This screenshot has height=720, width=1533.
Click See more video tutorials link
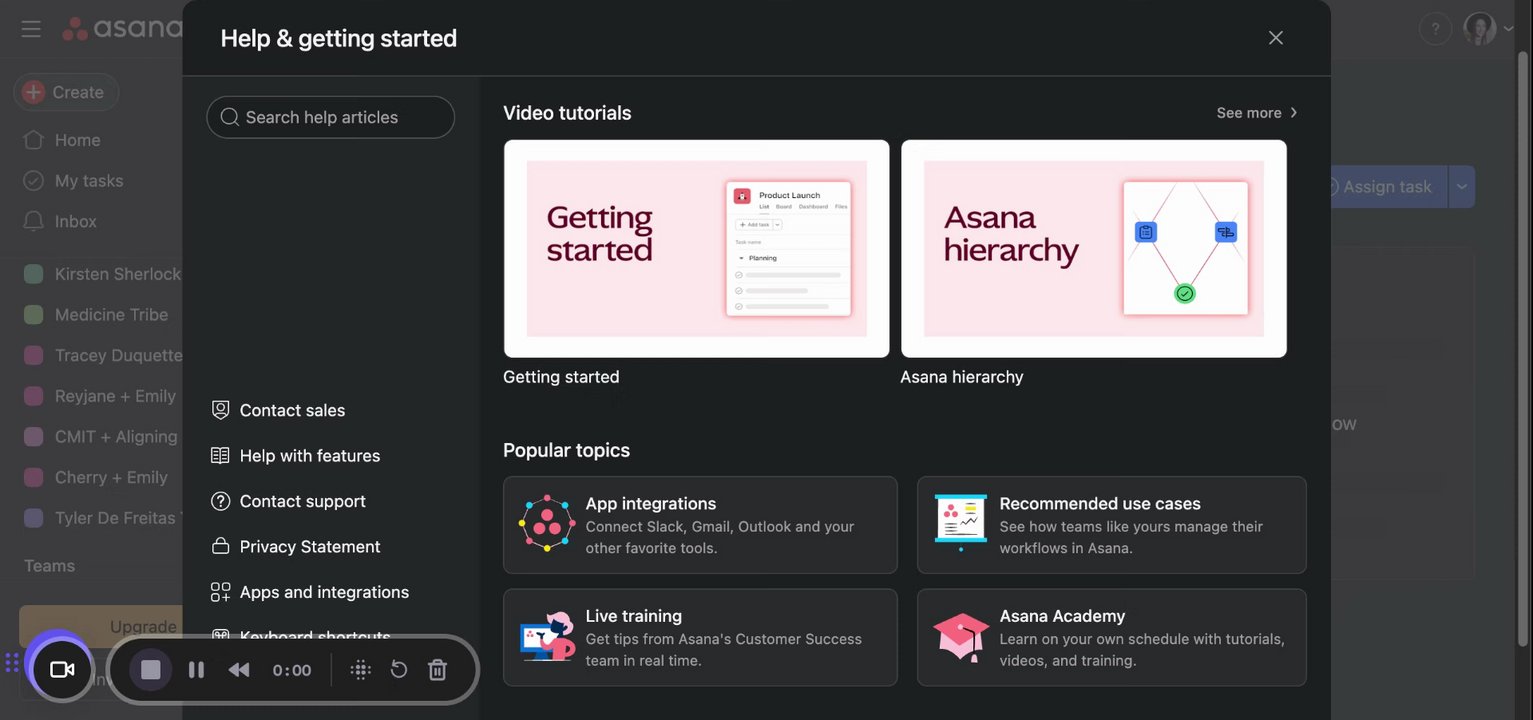coord(1257,113)
